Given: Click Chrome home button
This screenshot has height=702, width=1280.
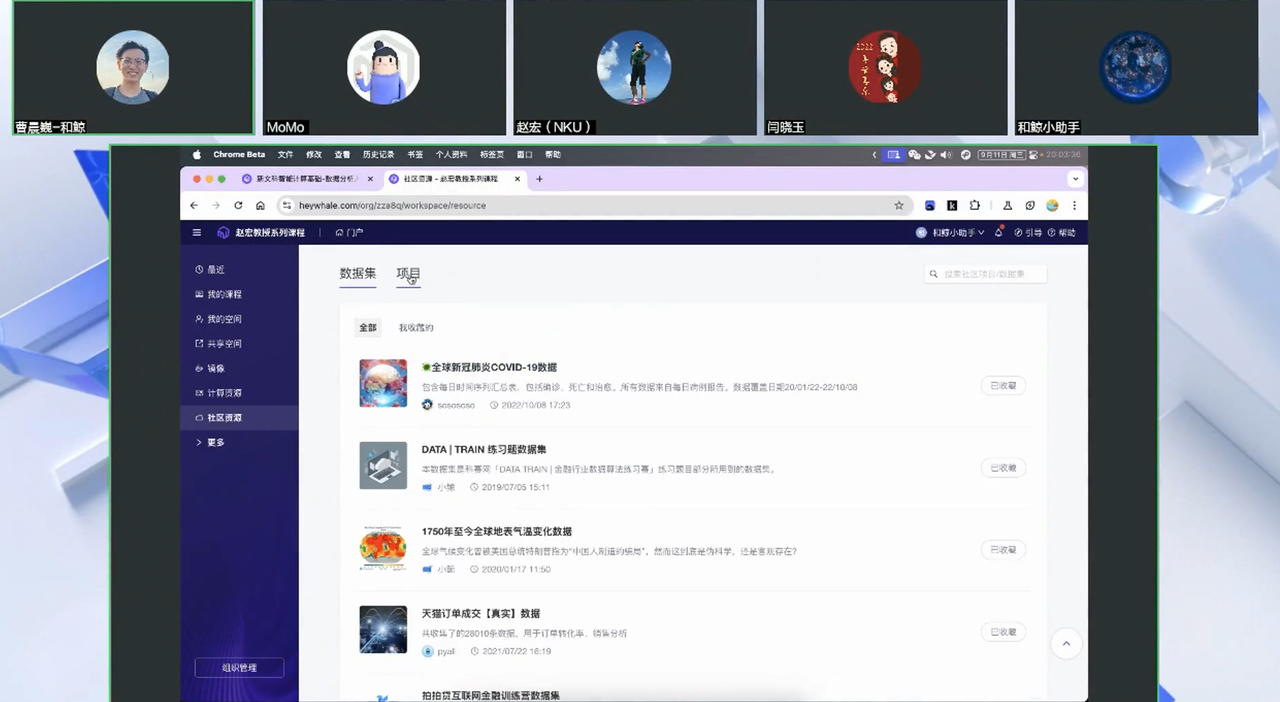Looking at the screenshot, I should pos(260,205).
